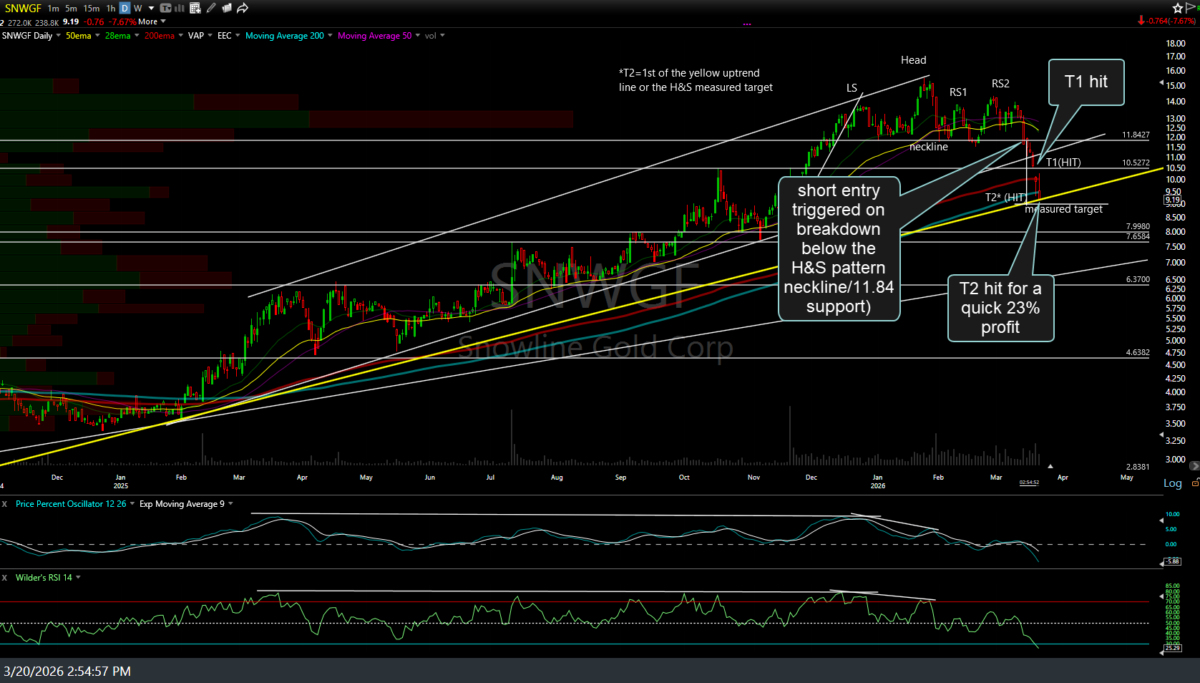Toggle the Log scale option

pos(1172,483)
